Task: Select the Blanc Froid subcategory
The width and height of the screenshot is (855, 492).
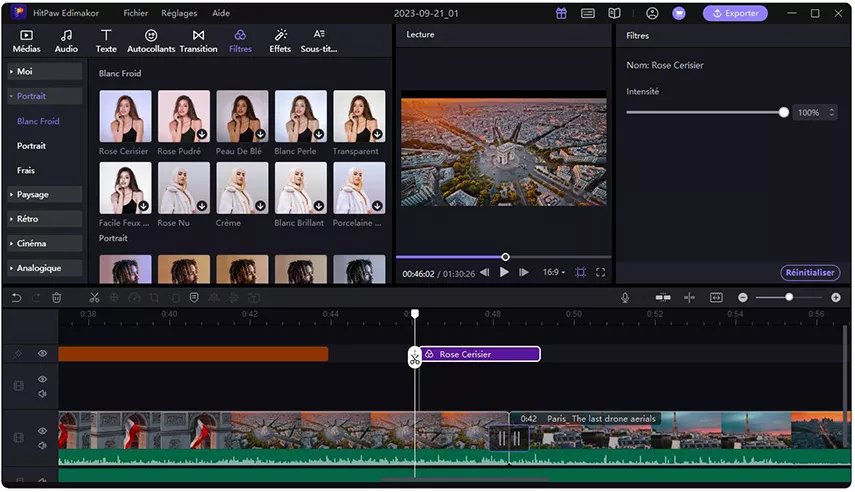Action: pos(38,121)
